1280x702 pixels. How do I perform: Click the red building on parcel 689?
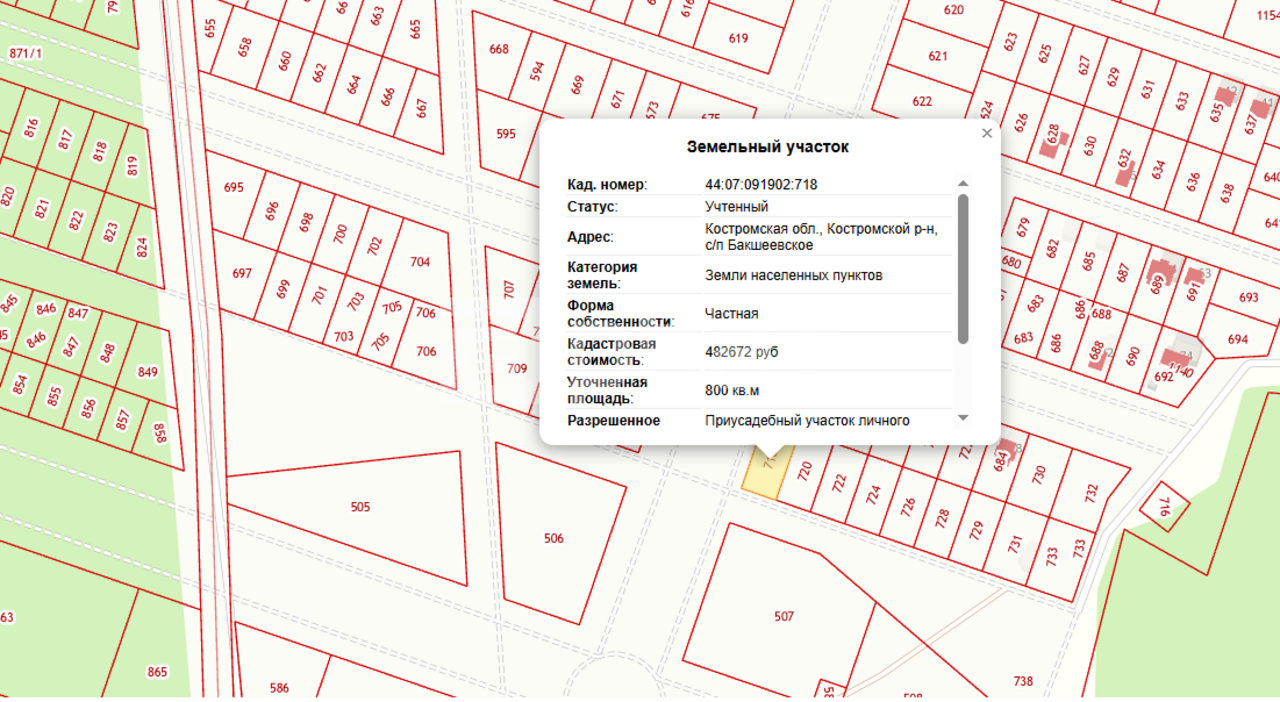click(x=1162, y=271)
